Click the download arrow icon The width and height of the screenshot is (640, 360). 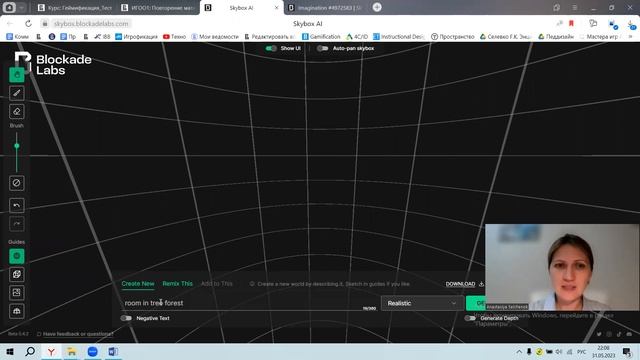[x=481, y=284]
